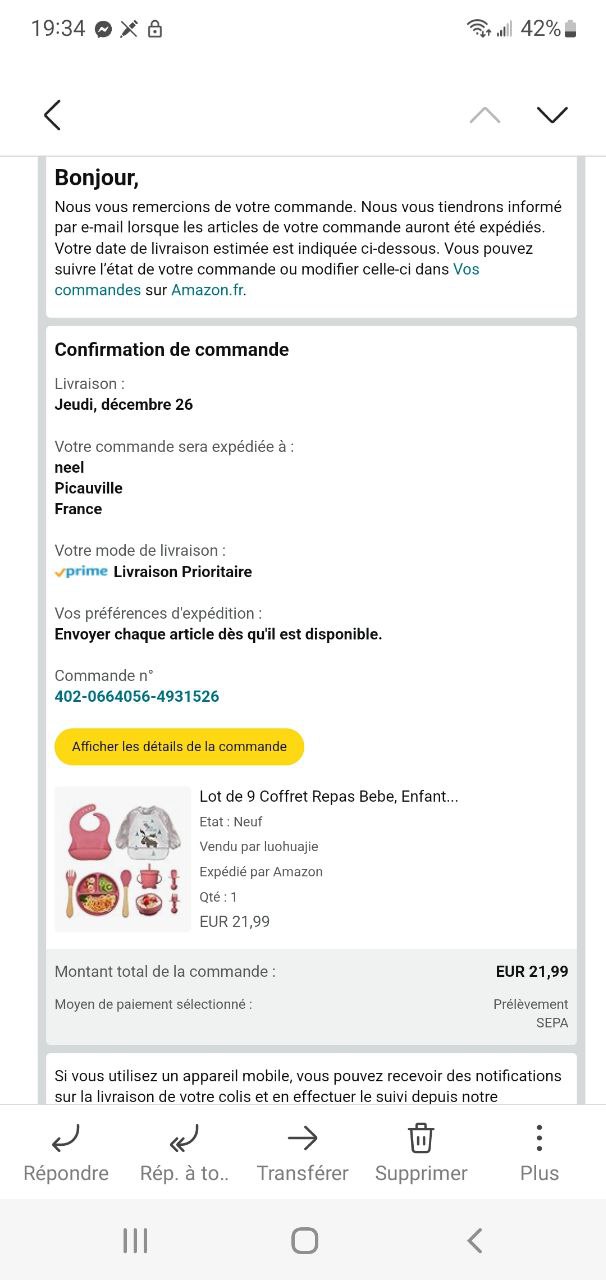Tap Afficher les détails de la commande
Viewport: 606px width, 1280px height.
(179, 746)
